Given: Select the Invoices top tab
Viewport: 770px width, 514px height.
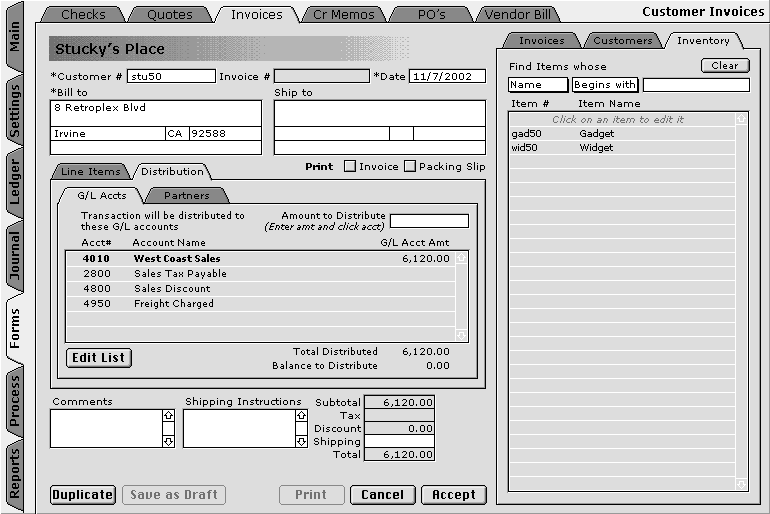Looking at the screenshot, I should coord(257,15).
